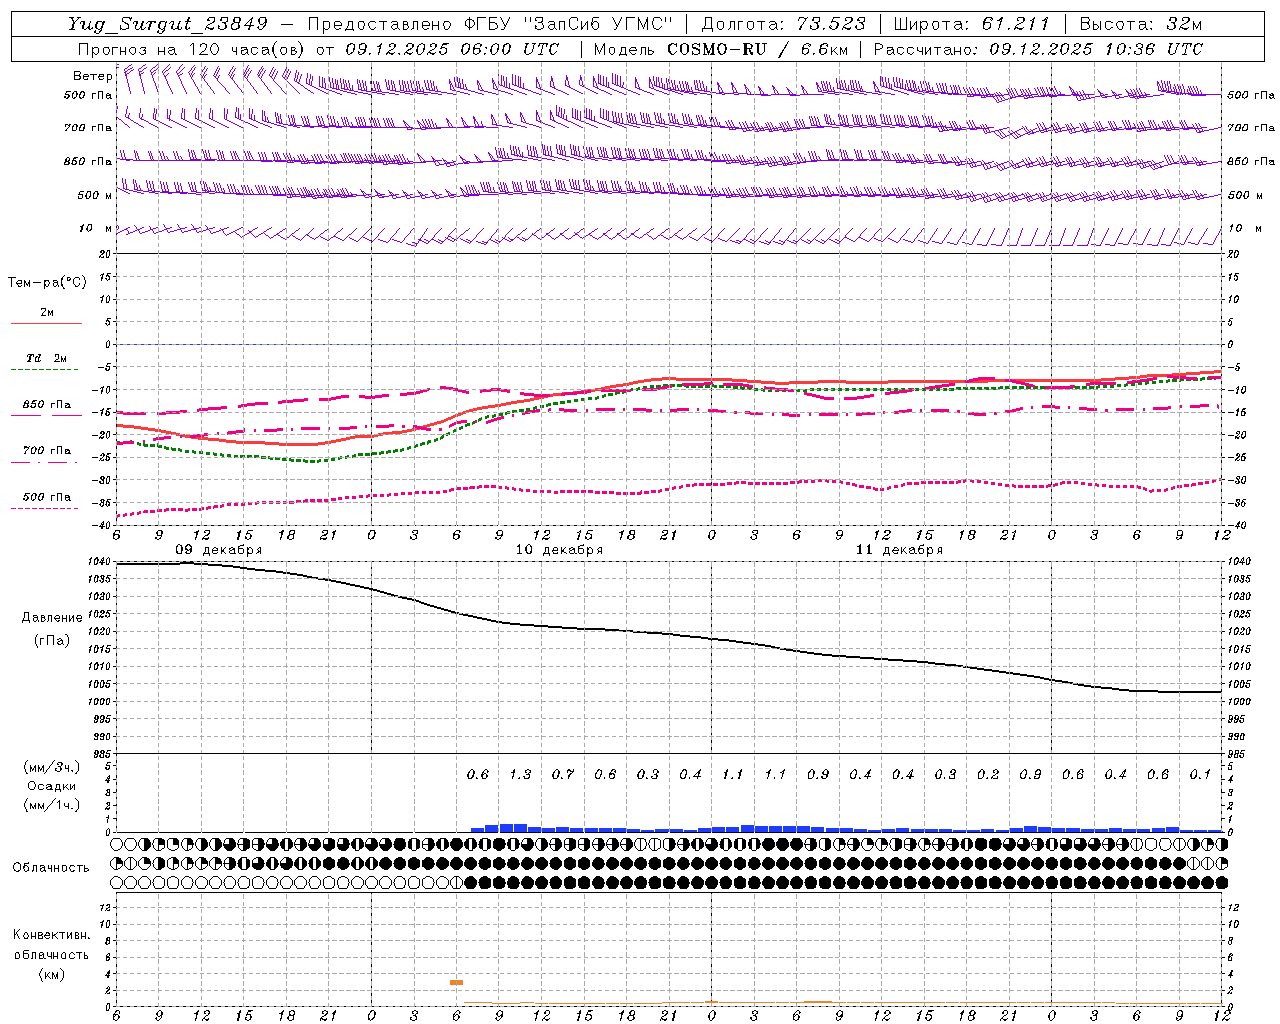Click the '(км)' unit under convective cloud label
The width and height of the screenshot is (1280, 1024).
click(x=51, y=974)
